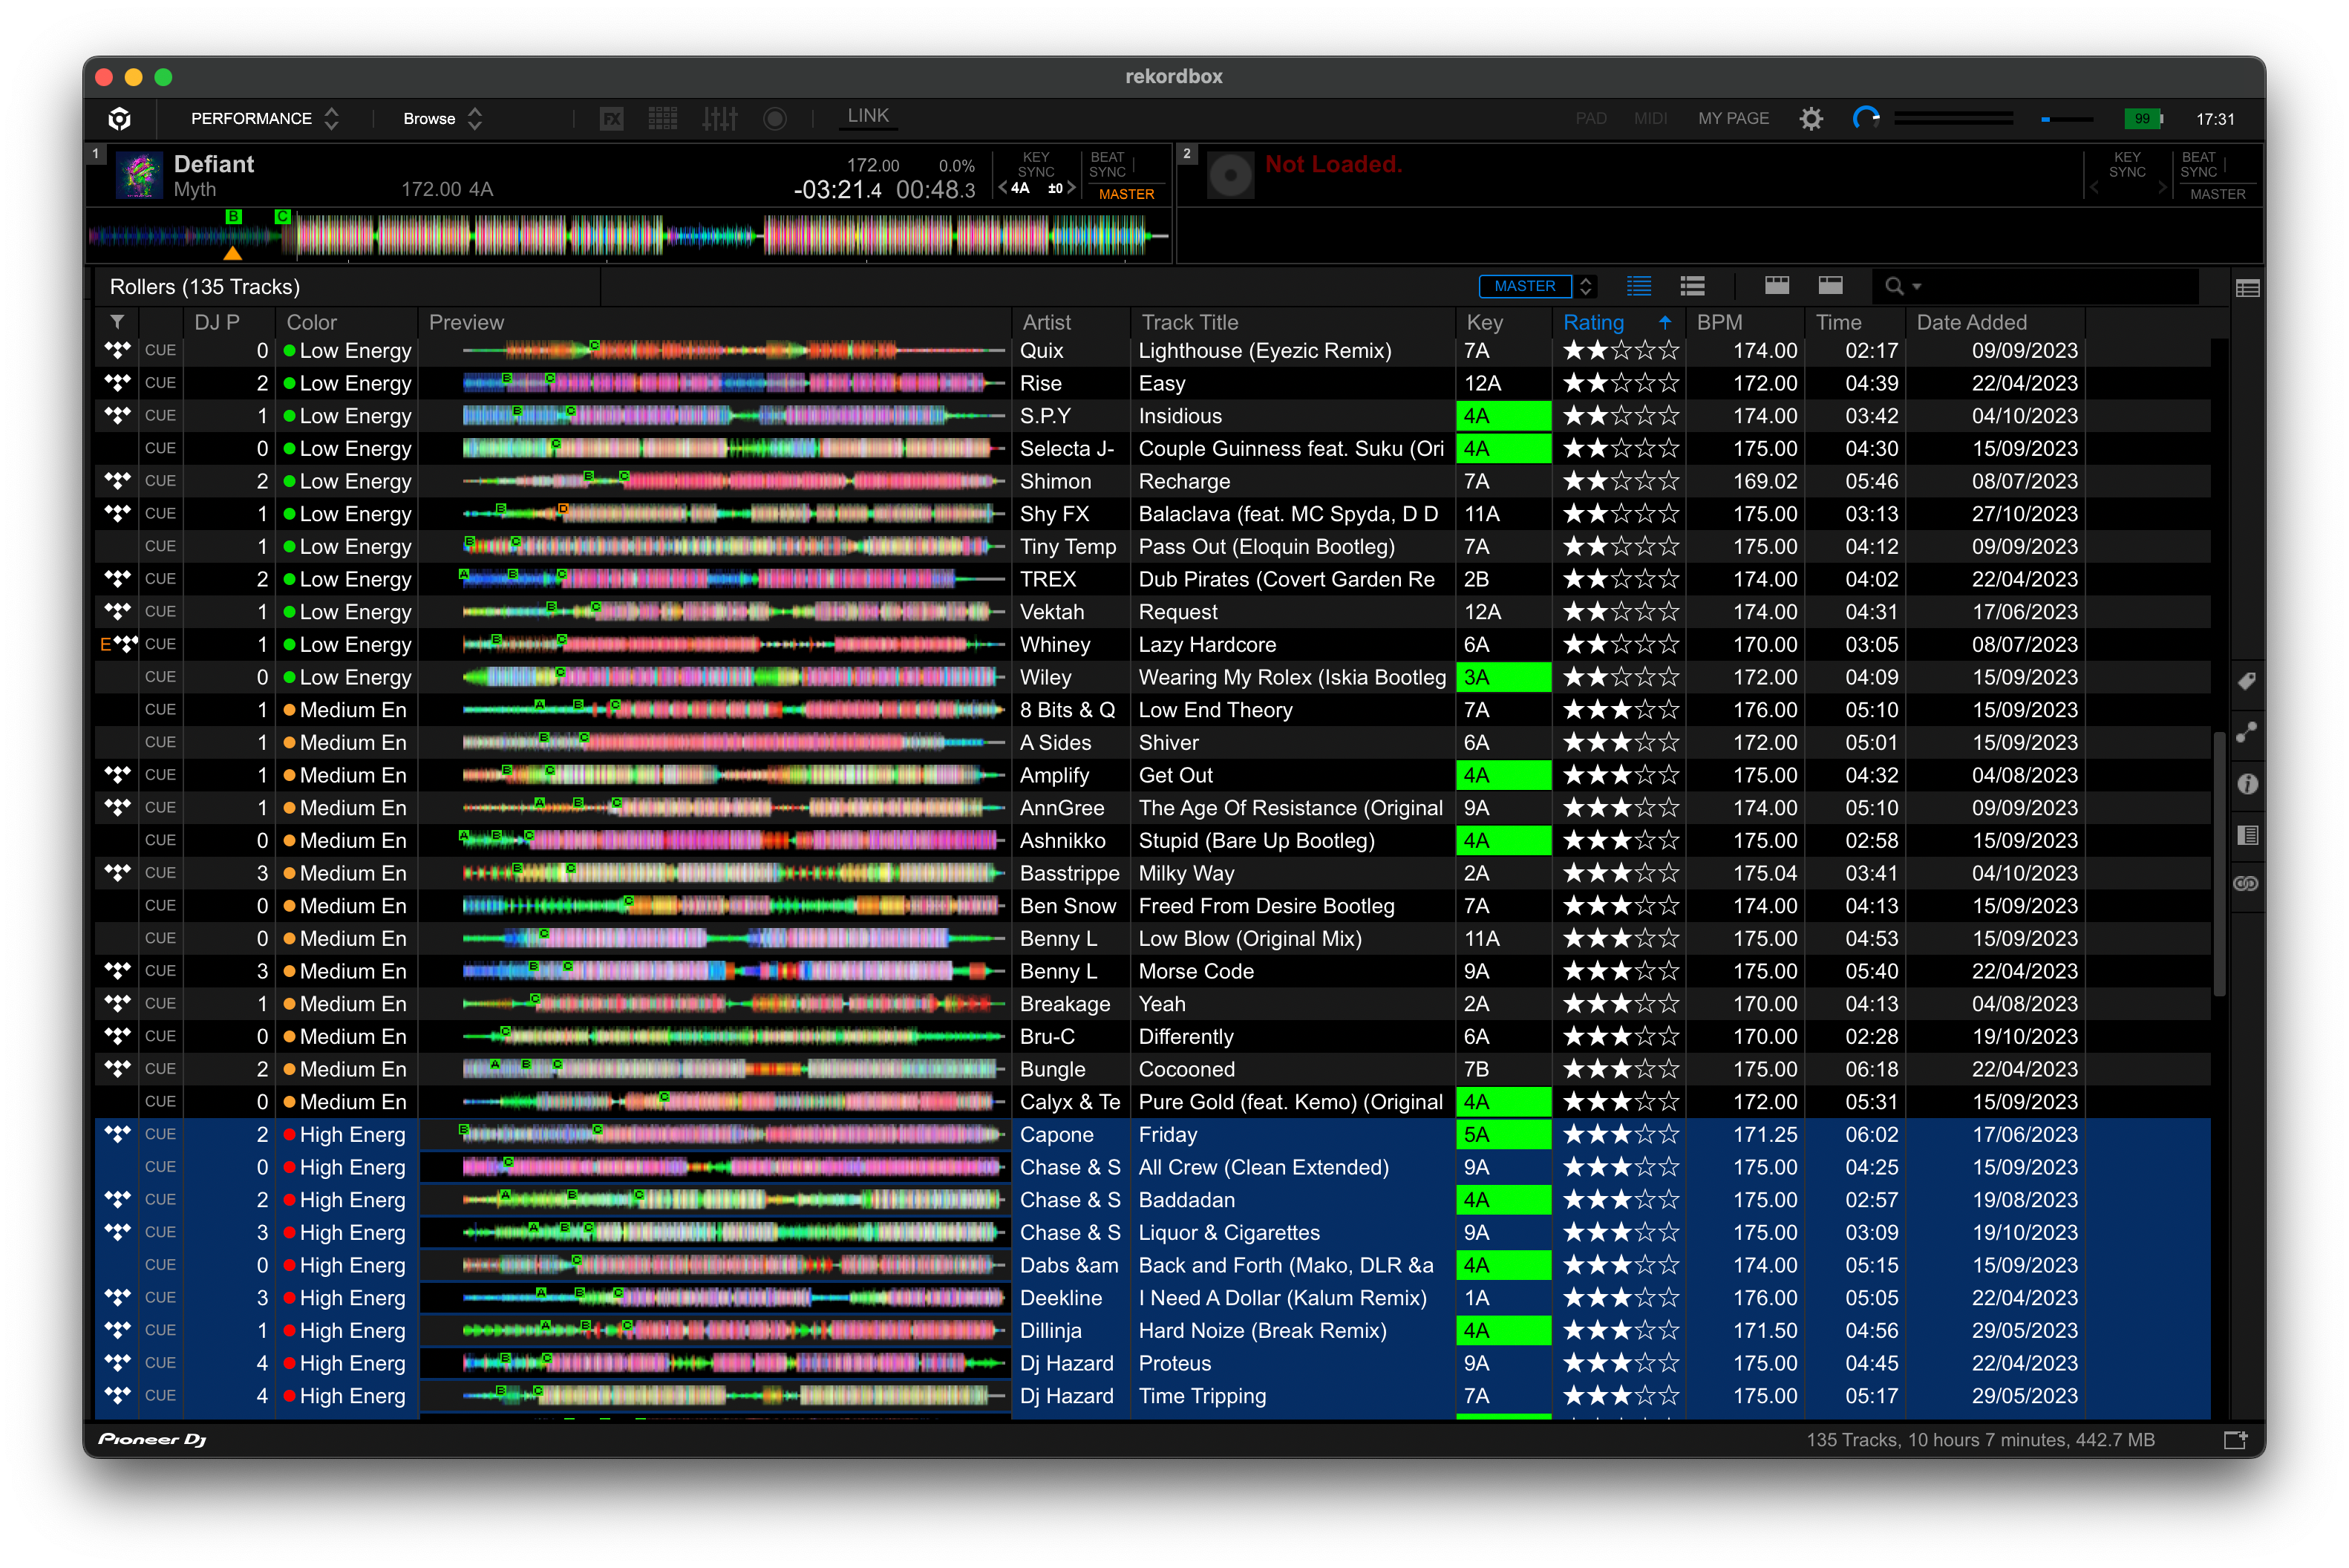This screenshot has height=1568, width=2349.
Task: Open MY PAGE
Action: click(x=1733, y=119)
